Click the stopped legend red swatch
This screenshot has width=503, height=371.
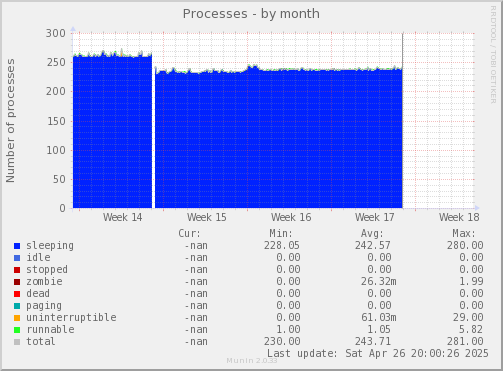(x=17, y=270)
